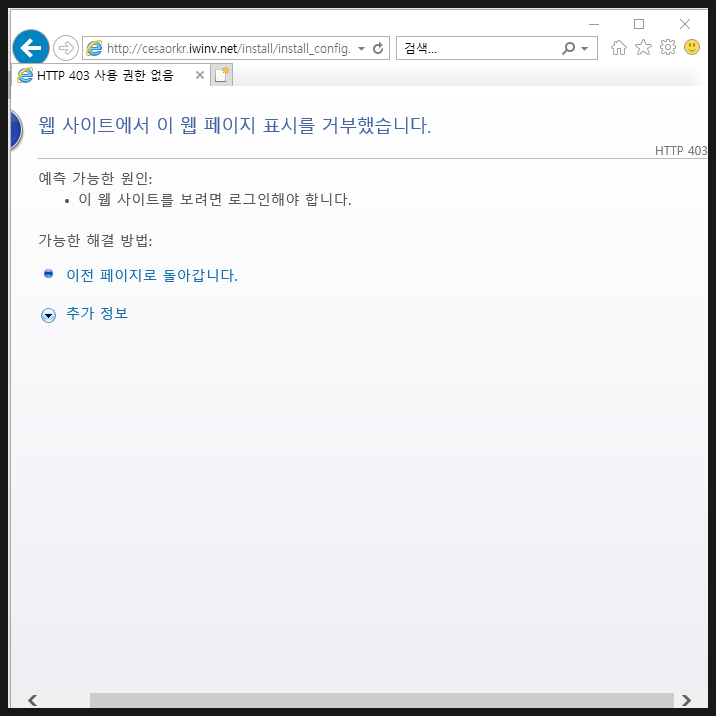Open the search provider dropdown arrow
This screenshot has height=716, width=716.
(584, 48)
